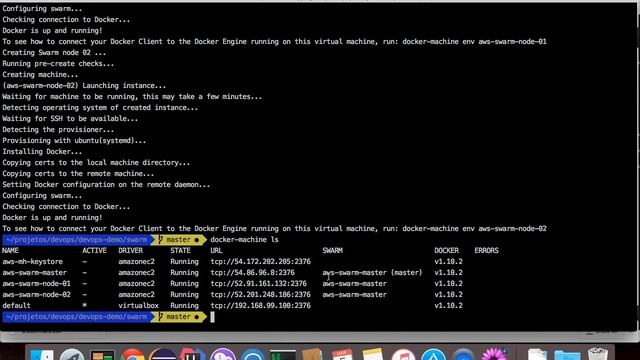The width and height of the screenshot is (640, 360).
Task: Open Eclipse from the dock
Action: 162,355
